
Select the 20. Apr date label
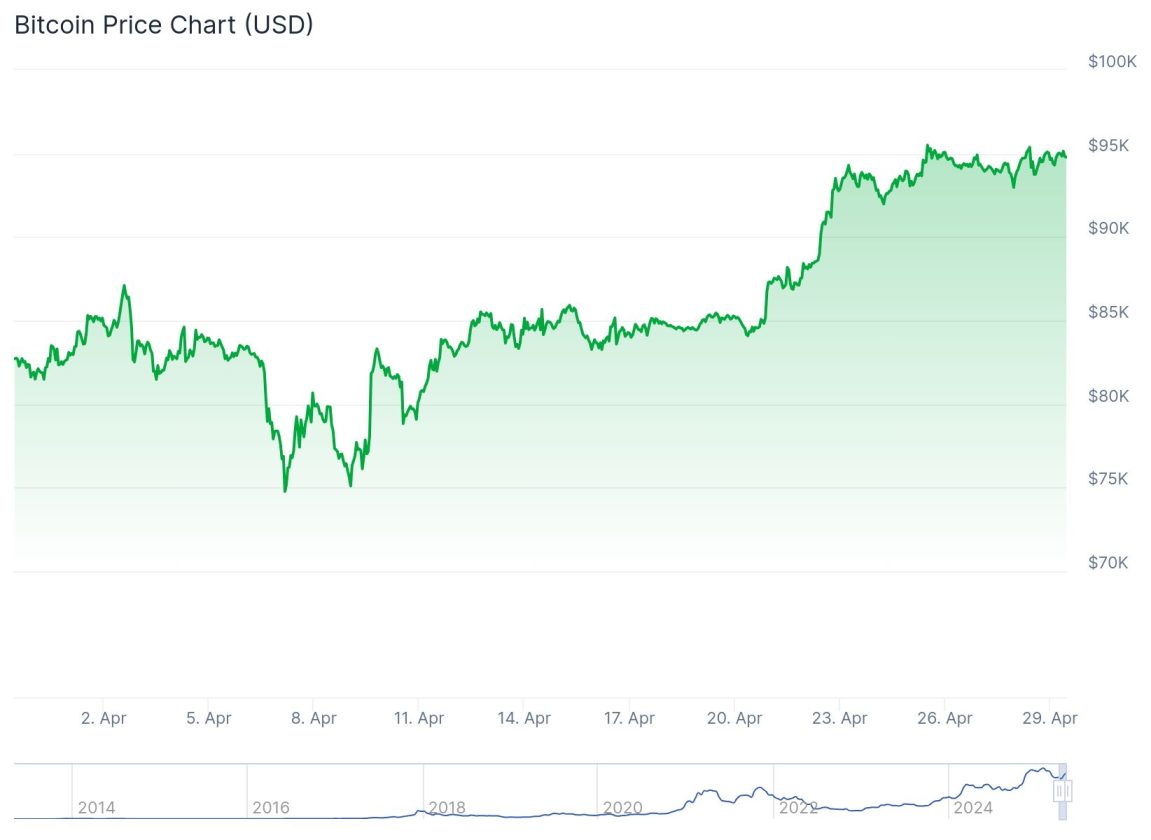coord(734,718)
